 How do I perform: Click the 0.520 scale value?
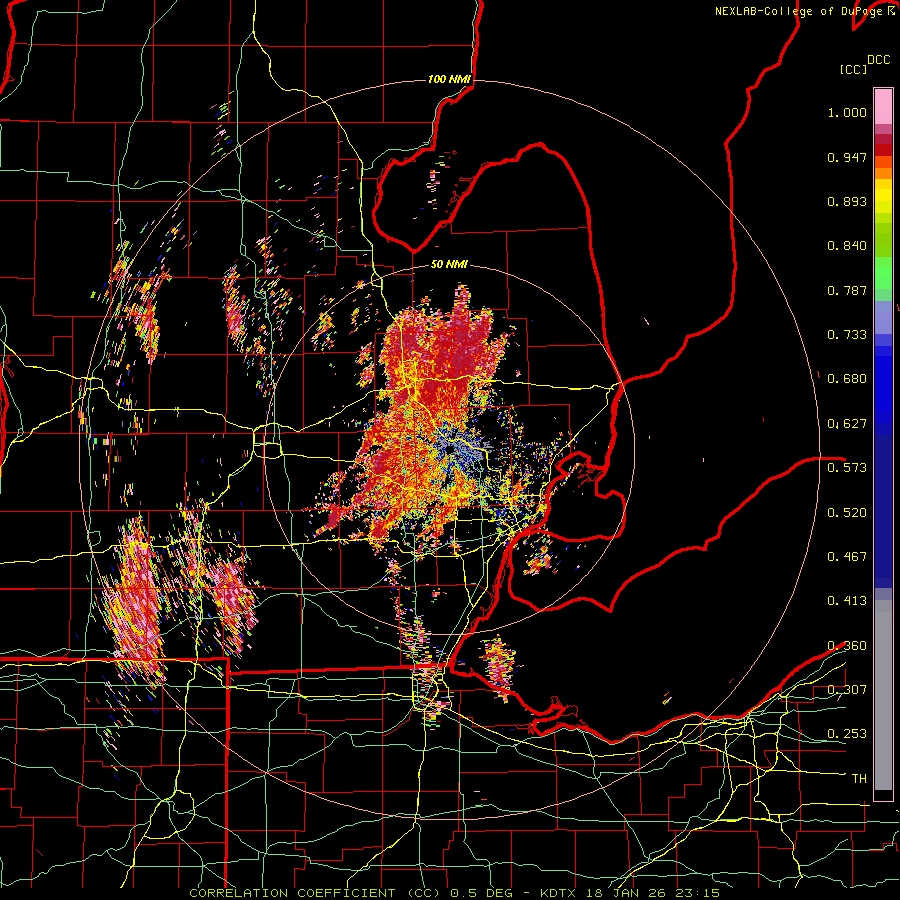pyautogui.click(x=847, y=513)
